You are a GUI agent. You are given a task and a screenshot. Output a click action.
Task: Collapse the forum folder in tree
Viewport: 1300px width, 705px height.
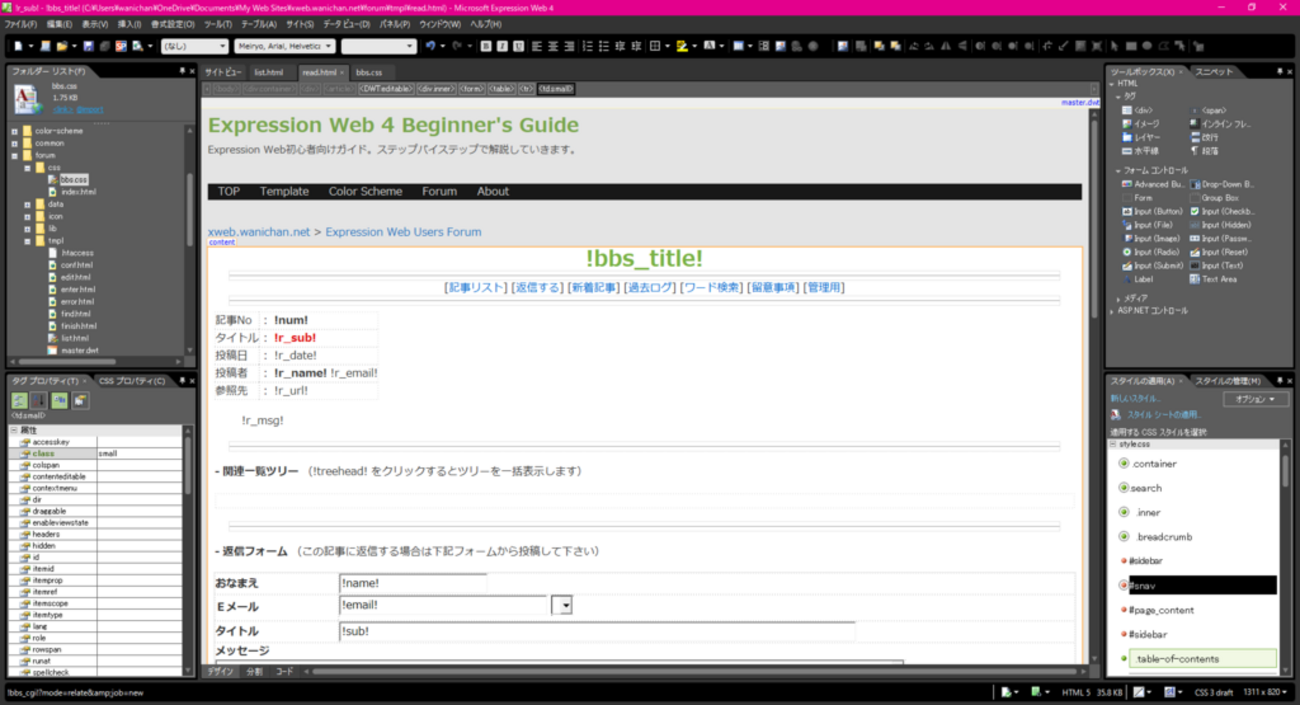[14, 155]
